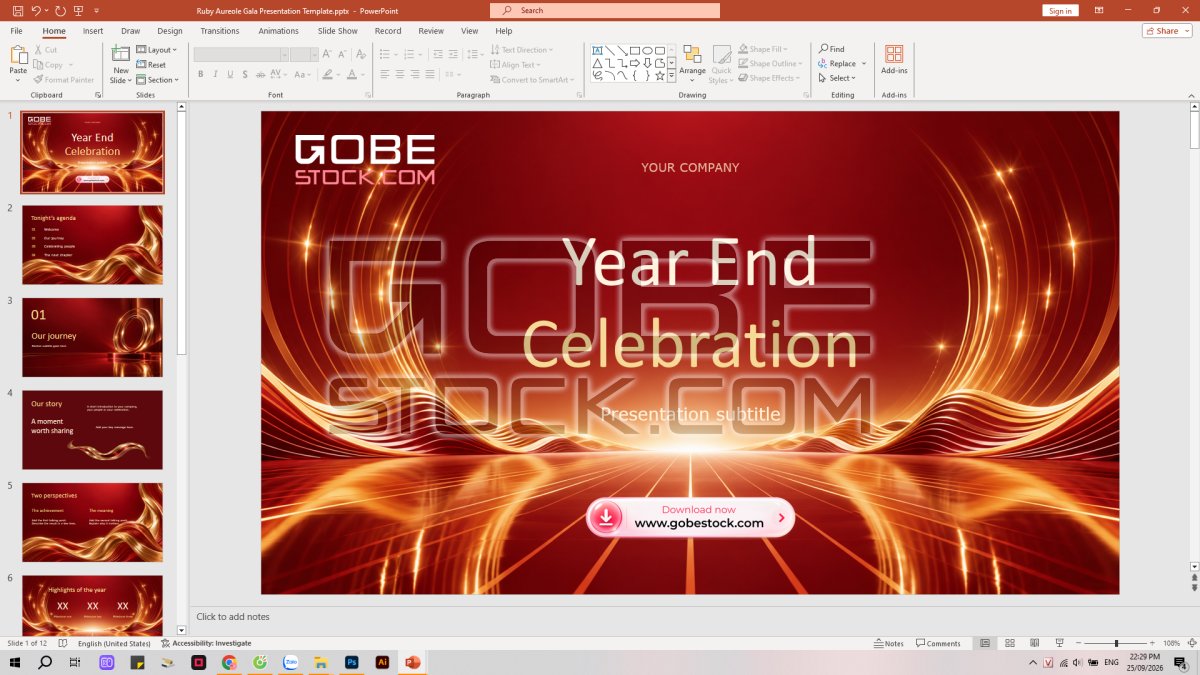Click the 108% zoom level
The image size is (1200, 675).
(1172, 643)
